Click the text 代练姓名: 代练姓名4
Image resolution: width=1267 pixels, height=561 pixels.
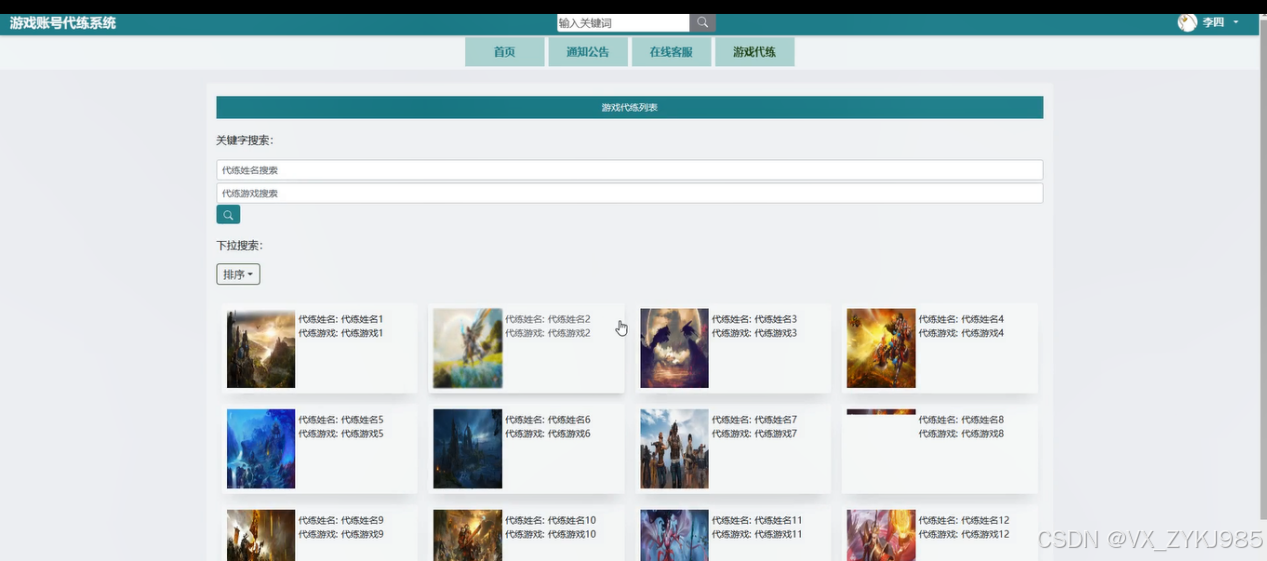[x=962, y=320]
